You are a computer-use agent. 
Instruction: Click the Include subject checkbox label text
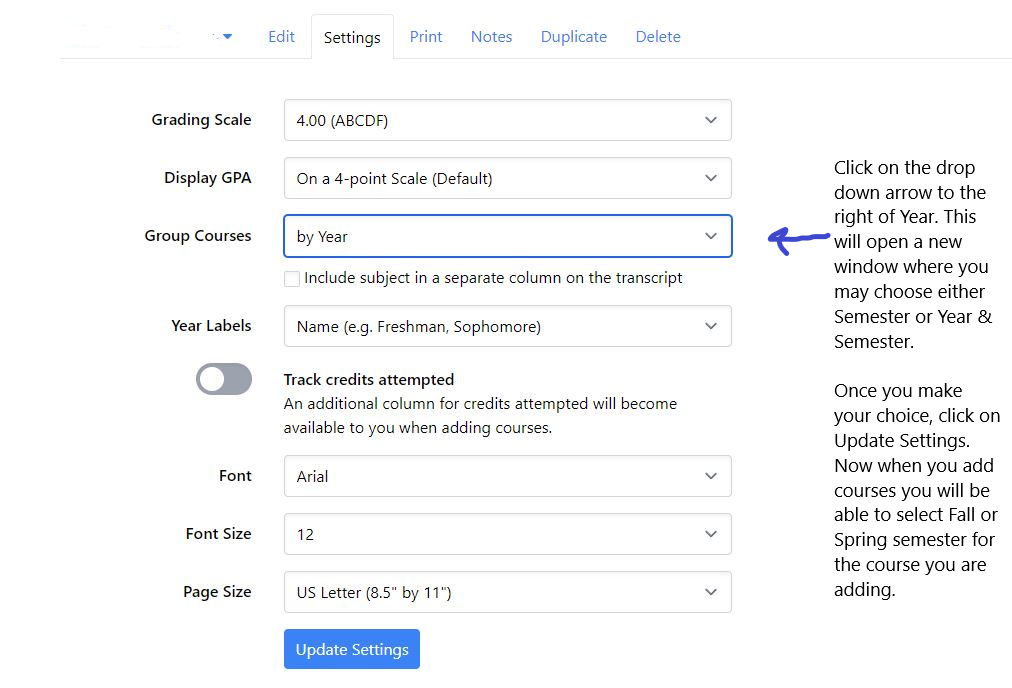pos(493,278)
